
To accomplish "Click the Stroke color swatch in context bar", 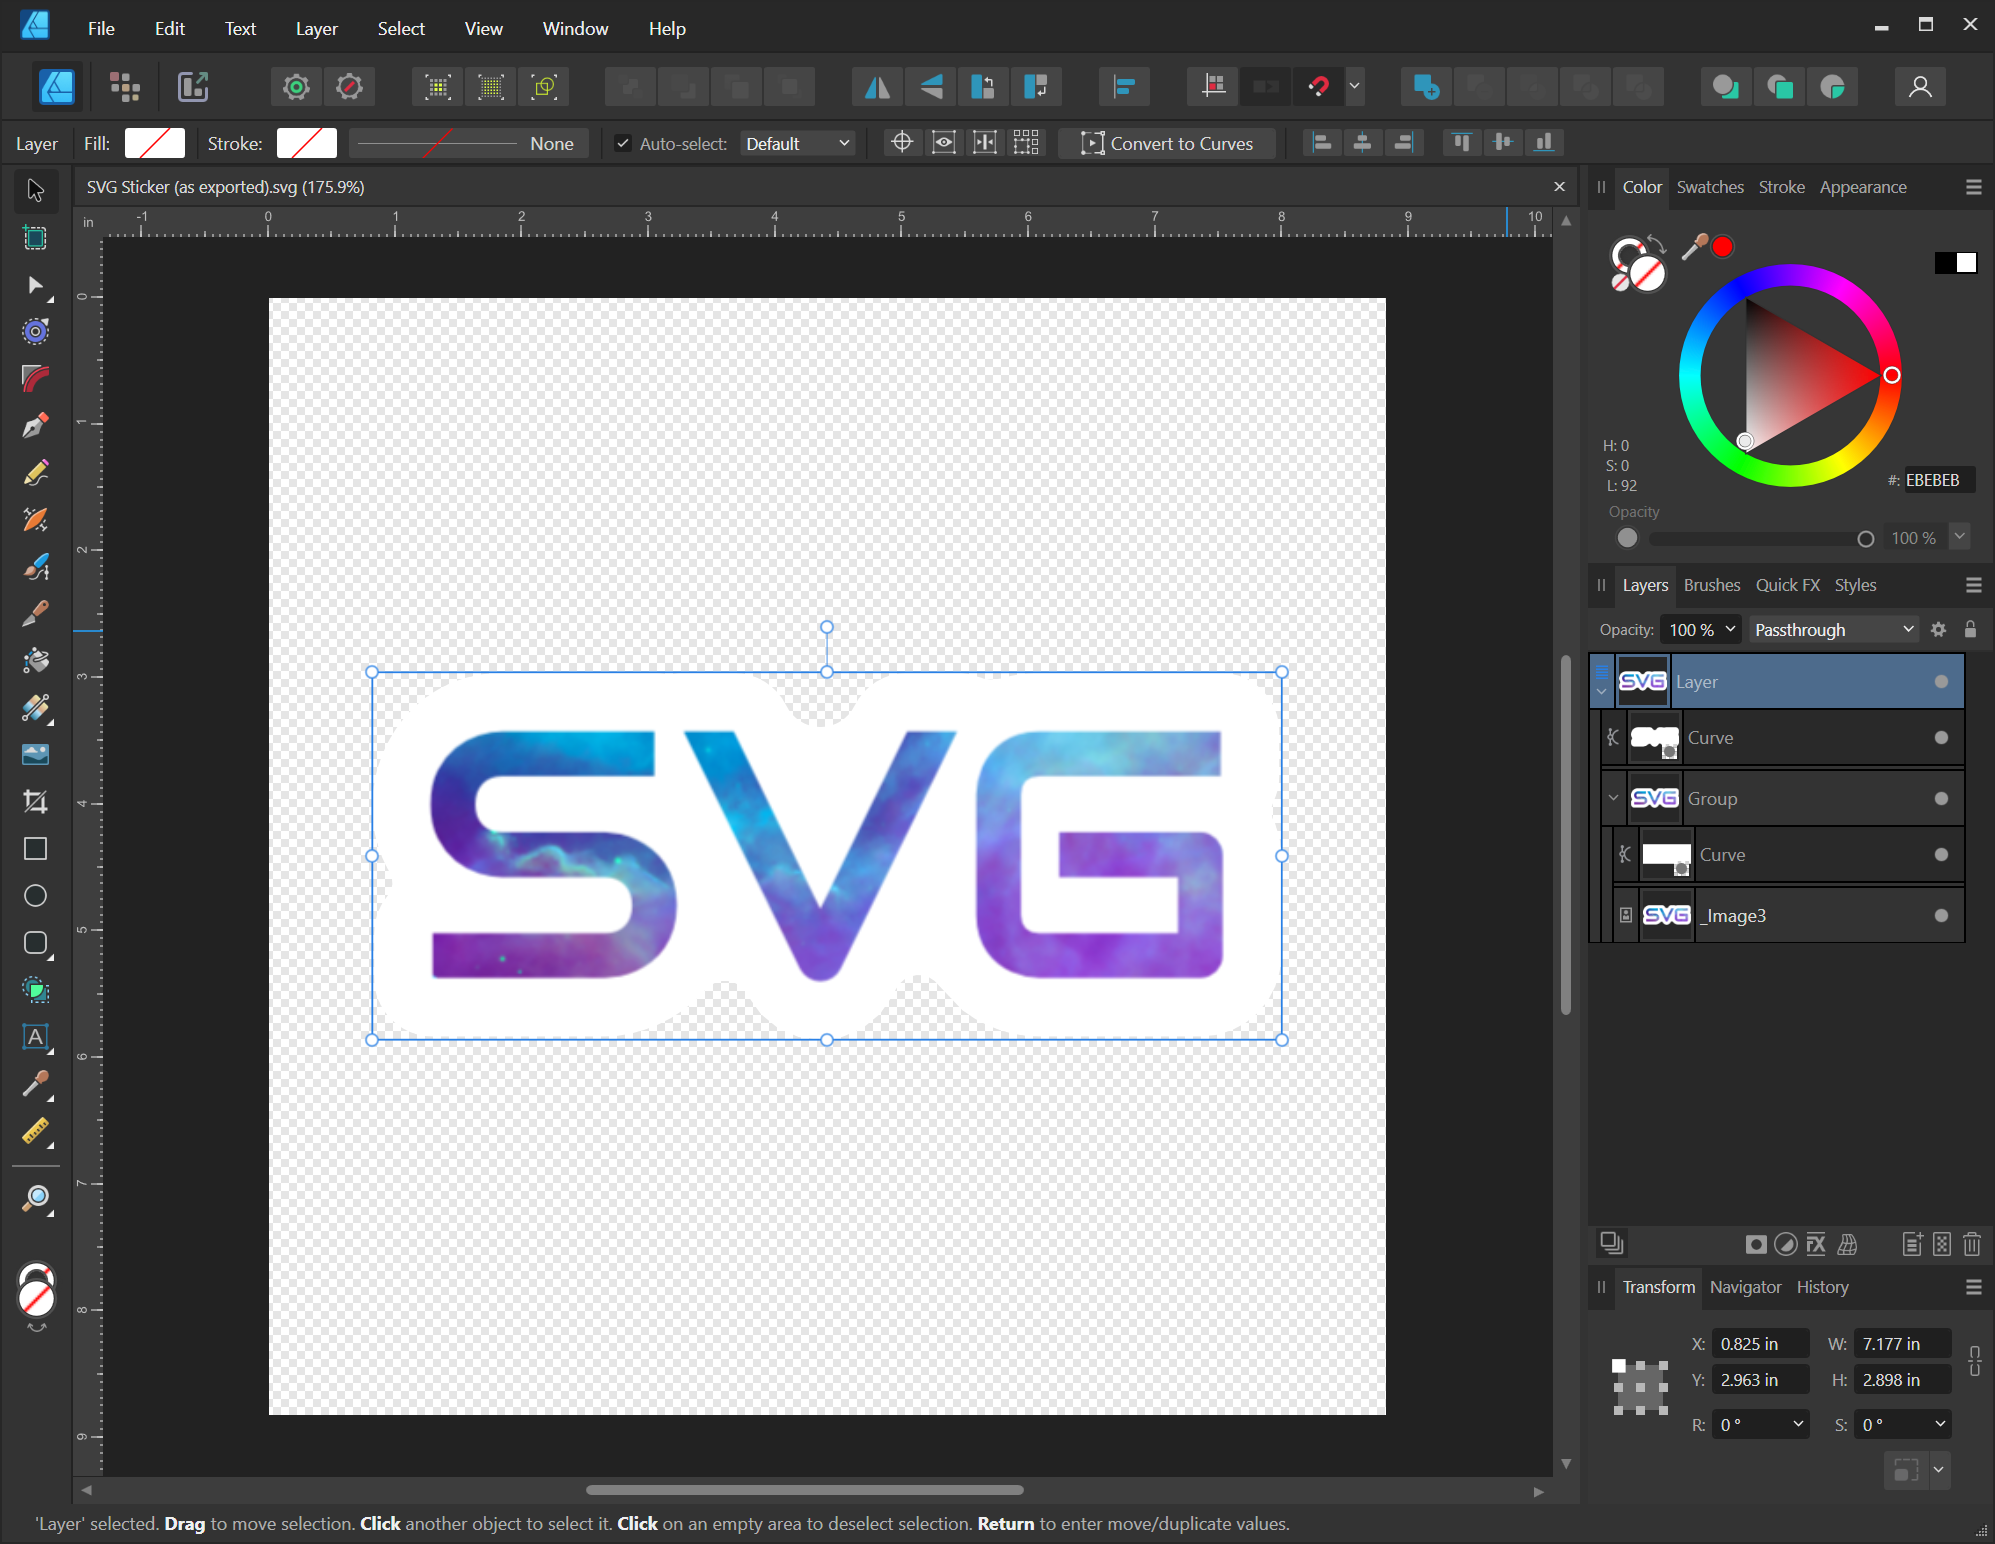I will tap(306, 143).
